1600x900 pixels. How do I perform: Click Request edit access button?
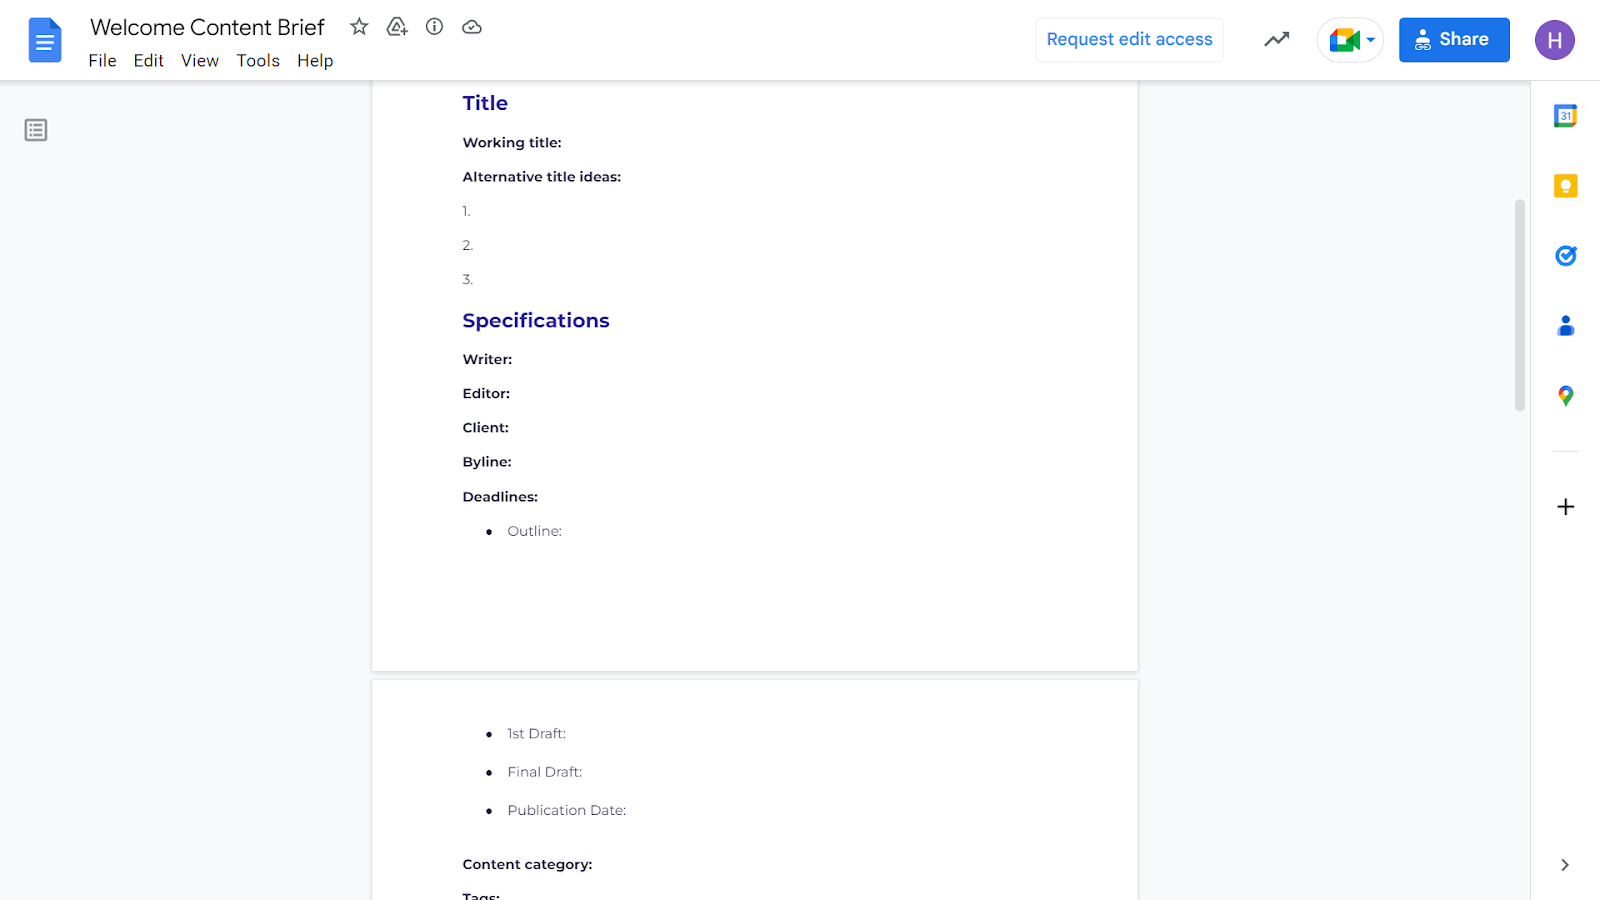coord(1129,40)
